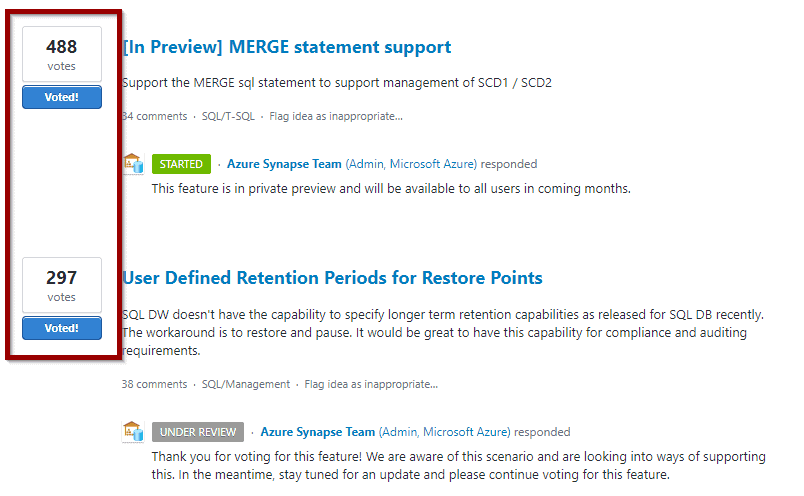
Task: Click the Azure Synapse Team avatar beside UNDER REVIEW
Action: 133,431
